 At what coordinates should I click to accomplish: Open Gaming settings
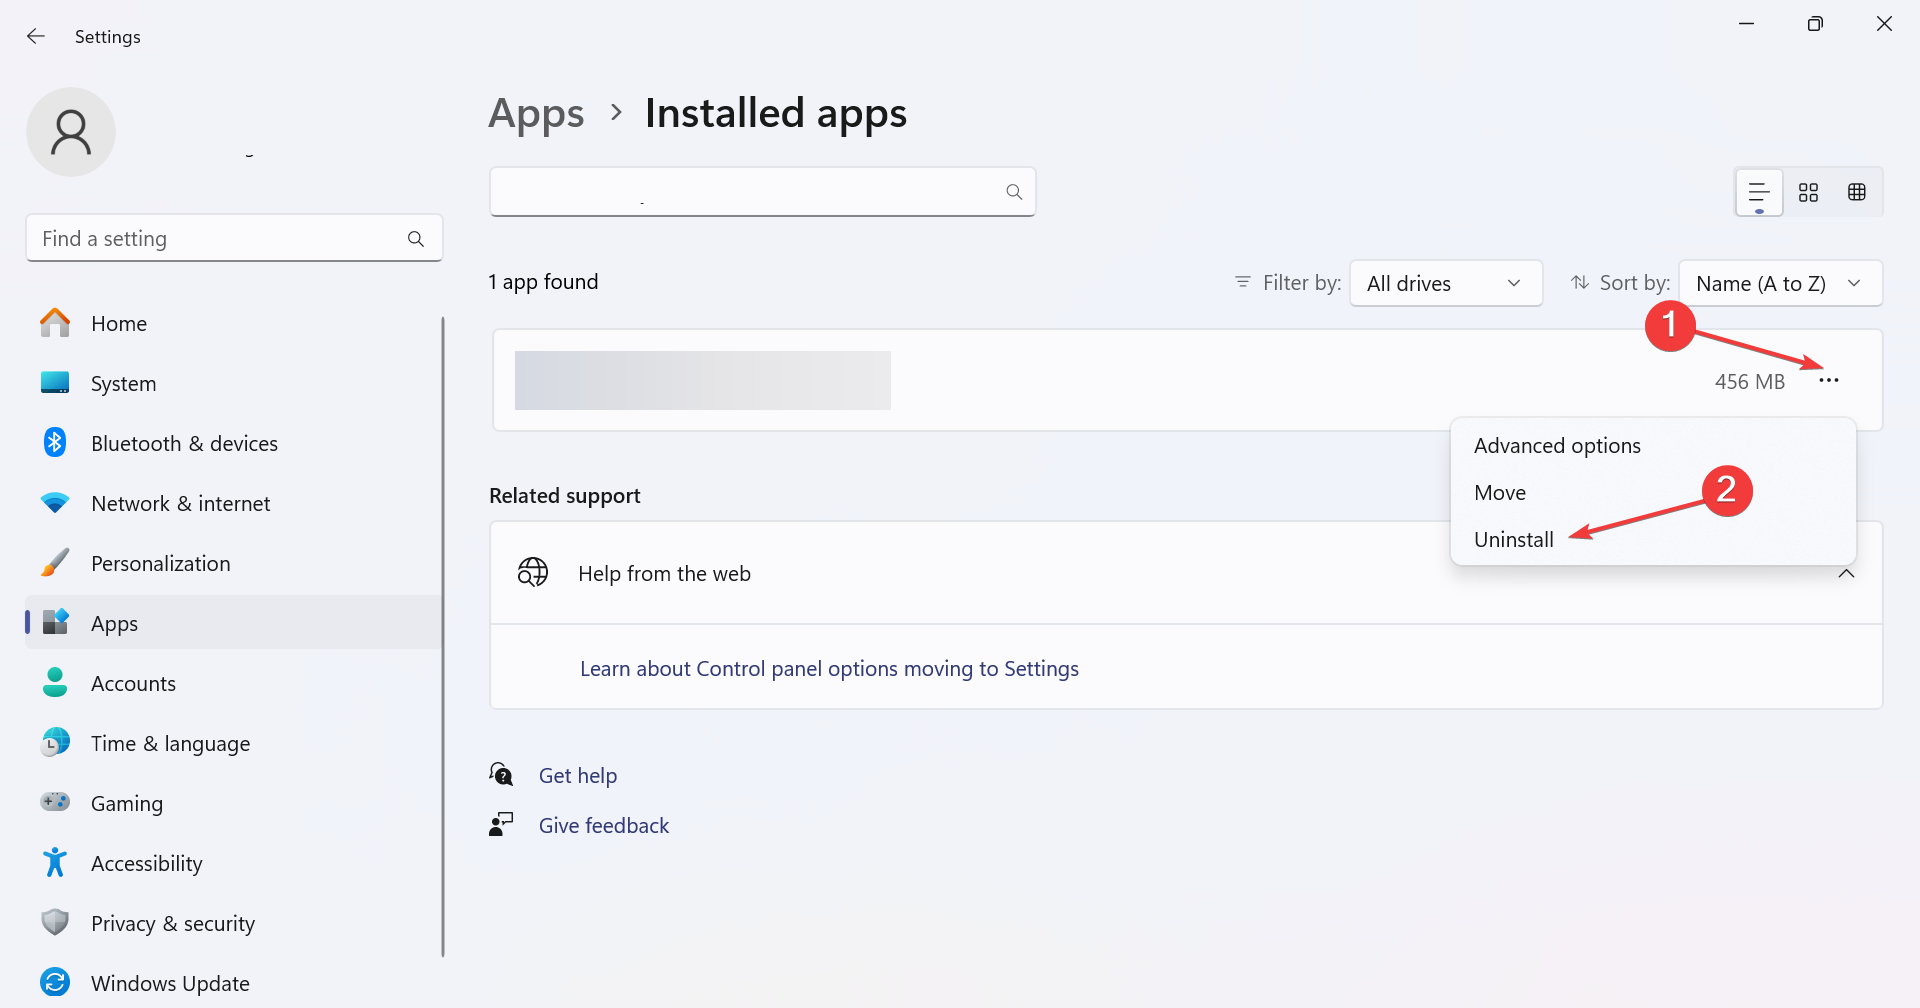pos(234,803)
